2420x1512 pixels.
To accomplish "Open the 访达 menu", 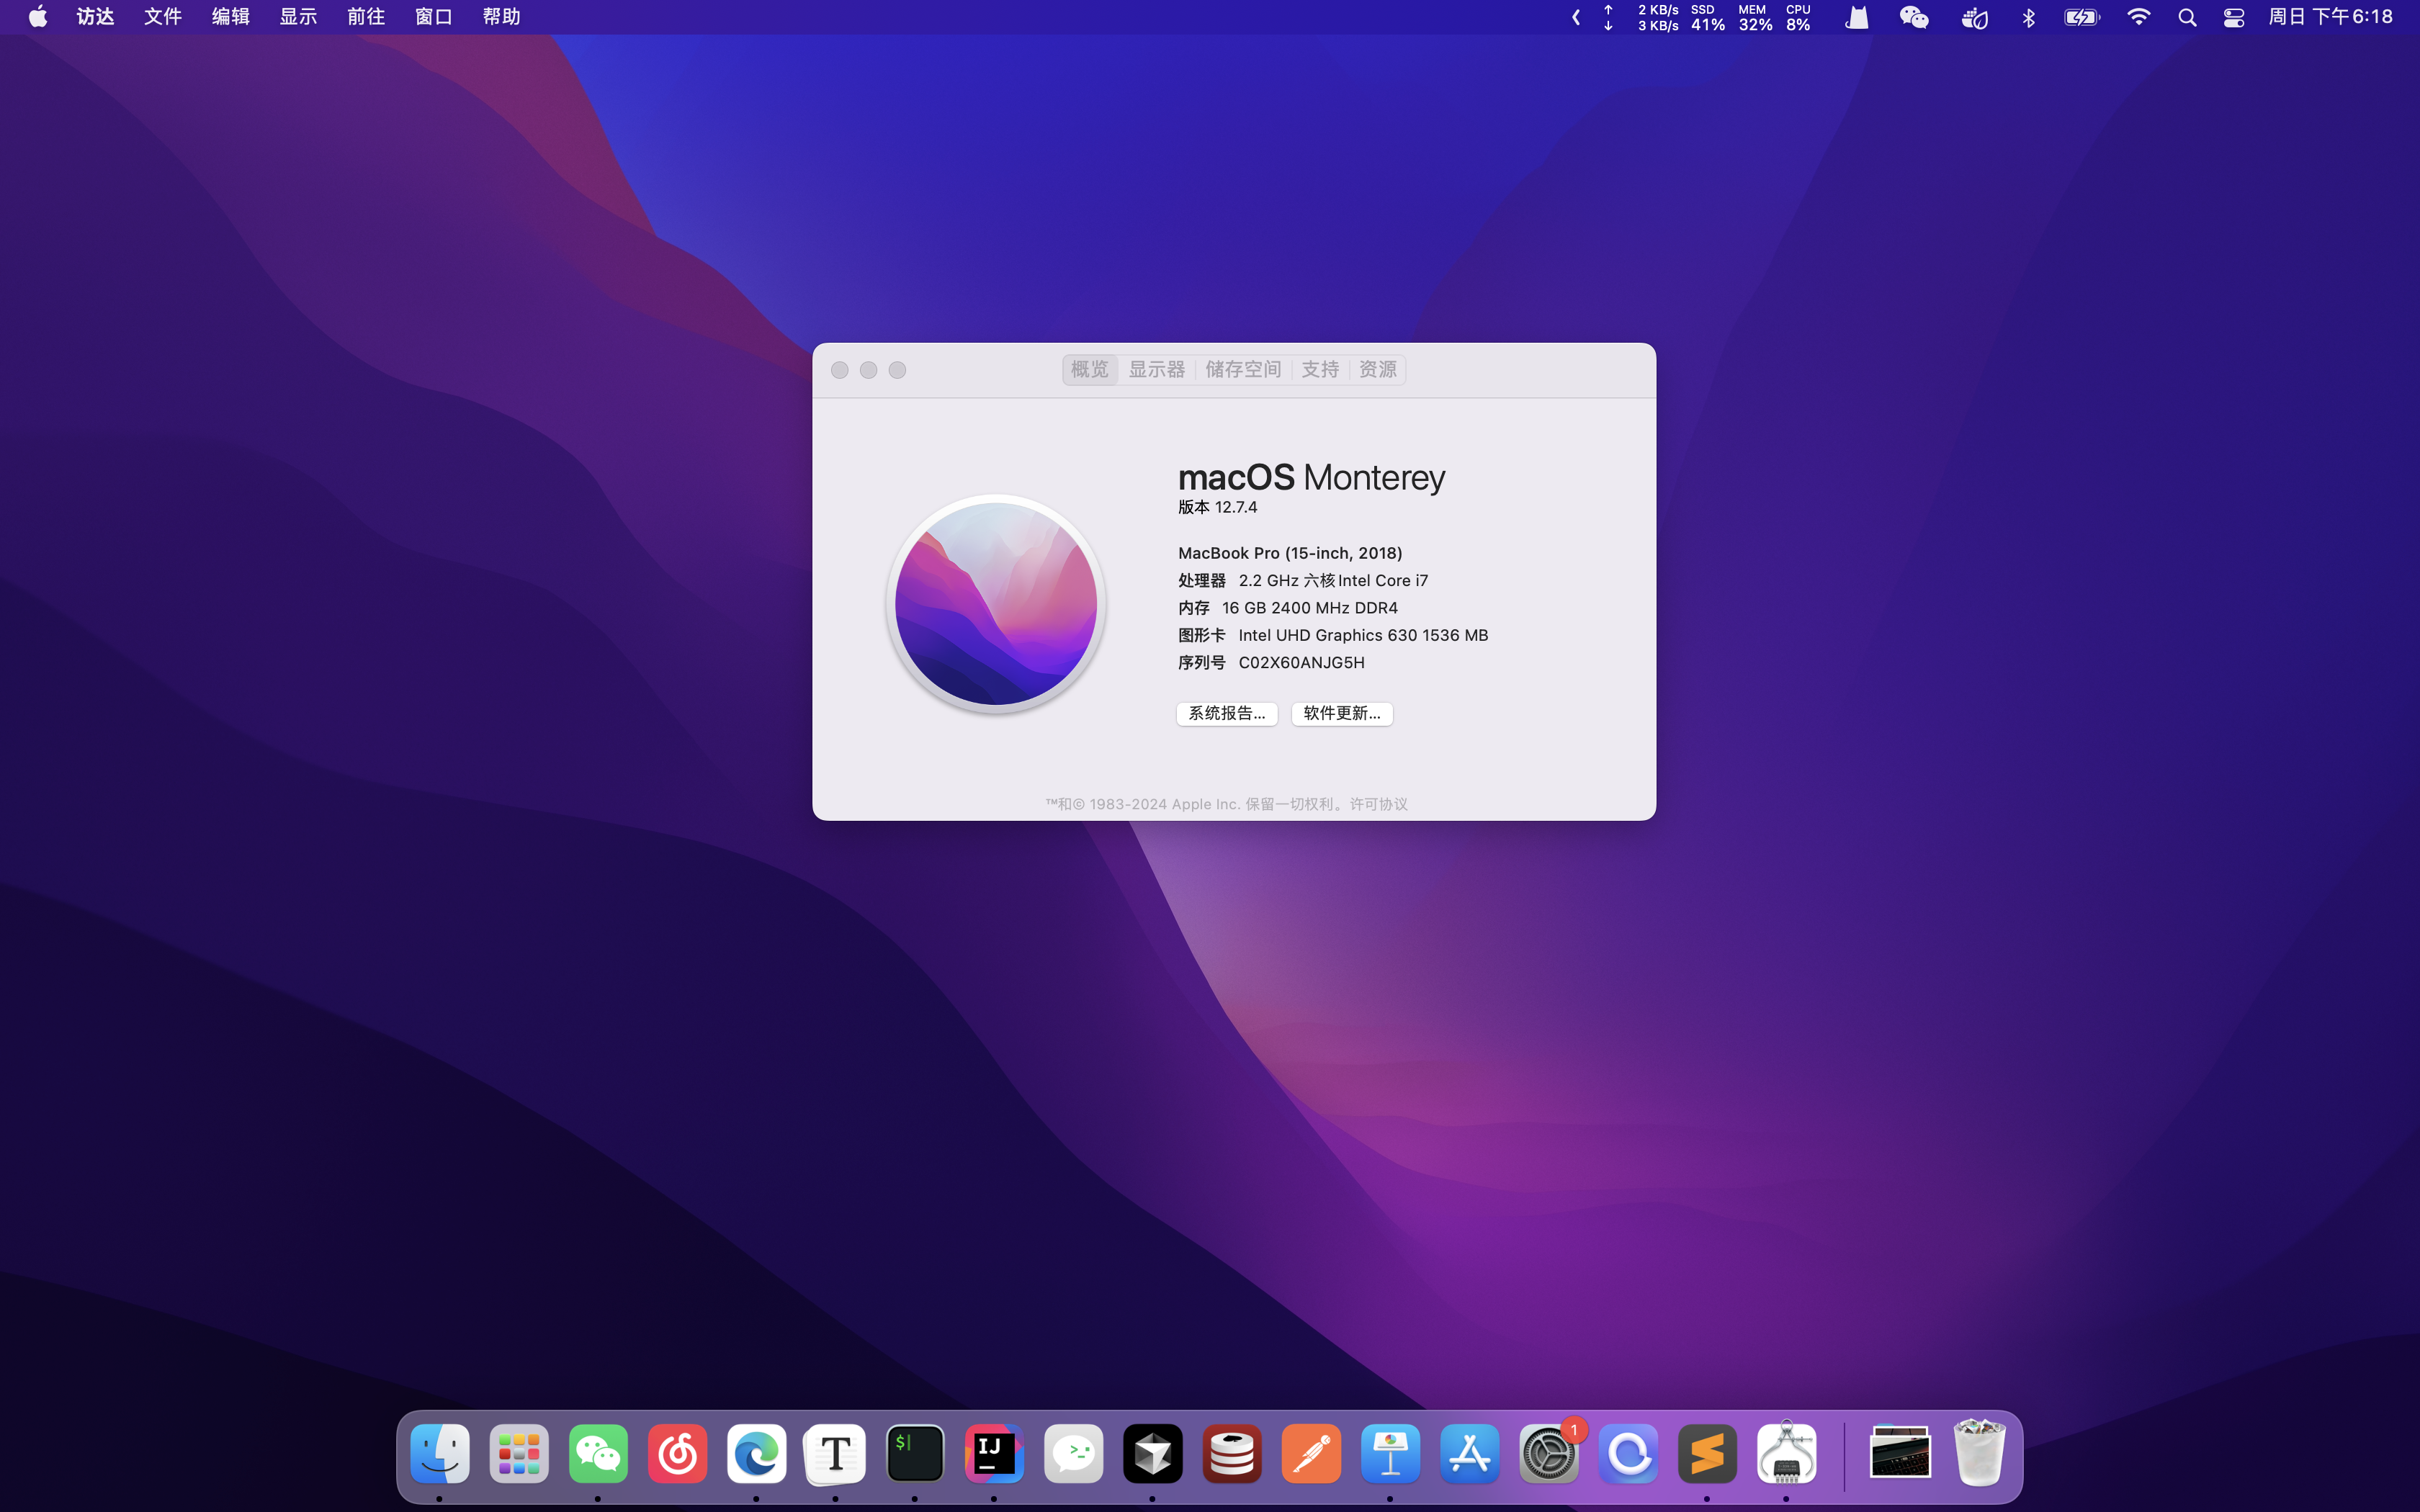I will (x=95, y=17).
